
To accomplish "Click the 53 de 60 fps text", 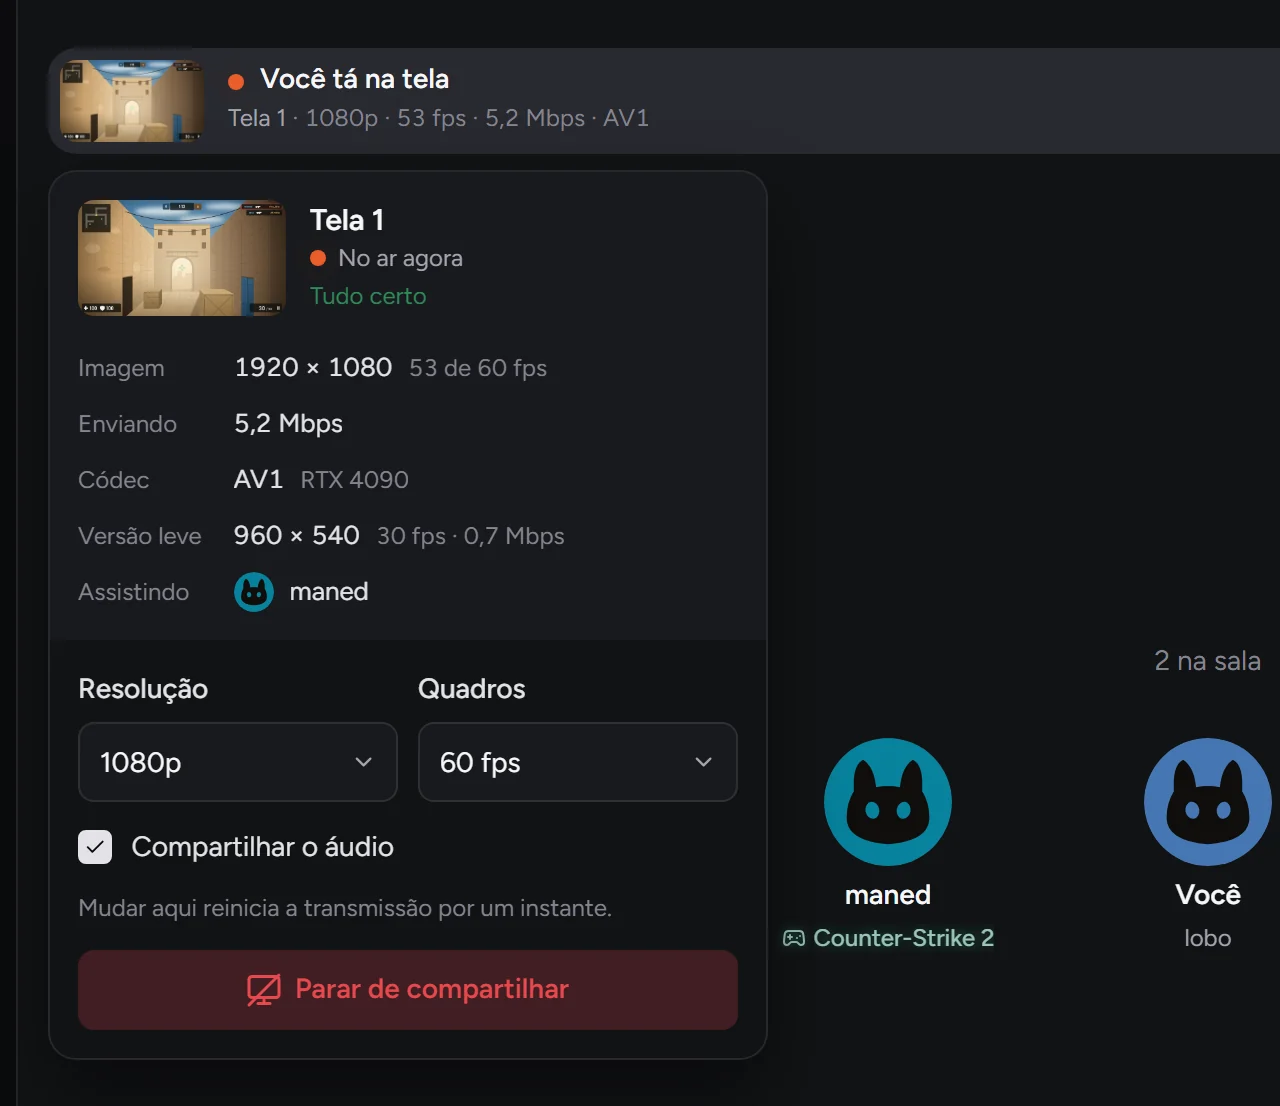I will pyautogui.click(x=478, y=368).
